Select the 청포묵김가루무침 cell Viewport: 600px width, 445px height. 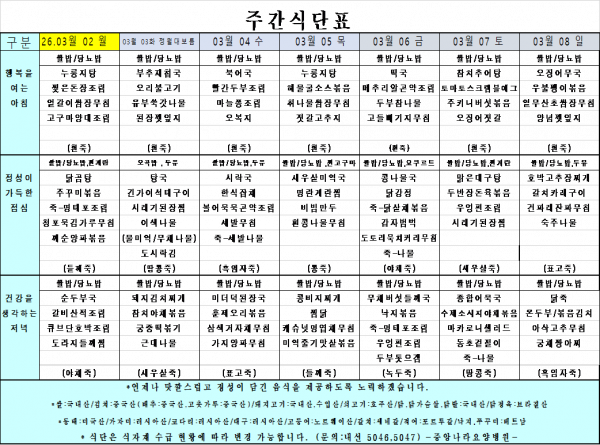click(x=79, y=223)
